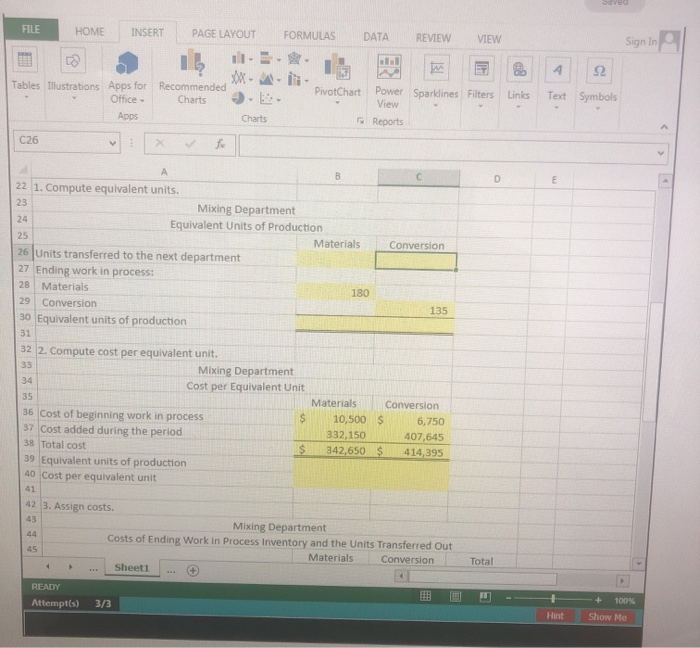Collapse the ribbon

click(x=664, y=127)
